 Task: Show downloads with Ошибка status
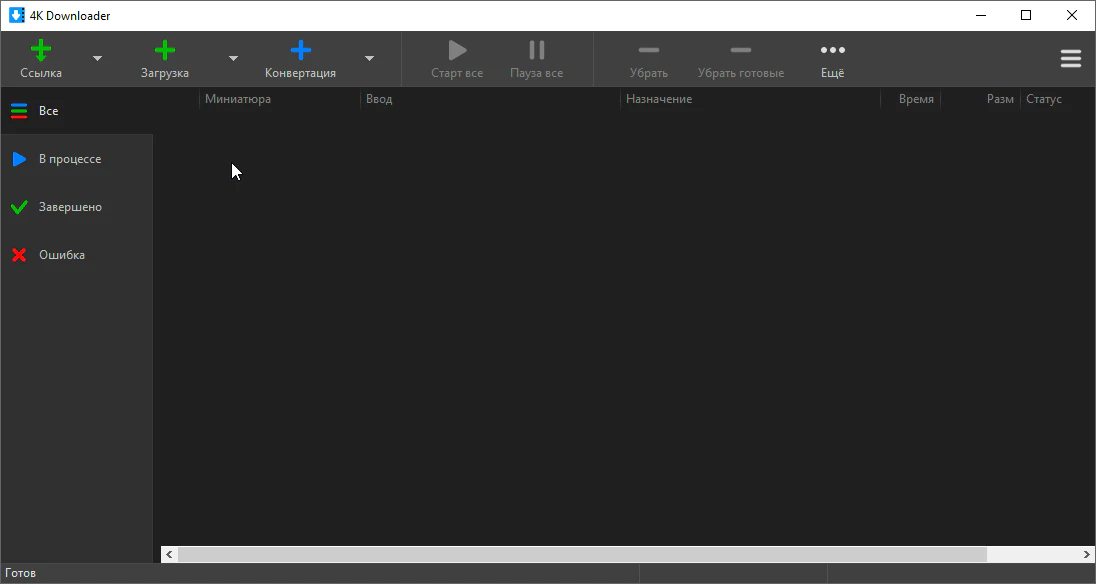(x=61, y=255)
